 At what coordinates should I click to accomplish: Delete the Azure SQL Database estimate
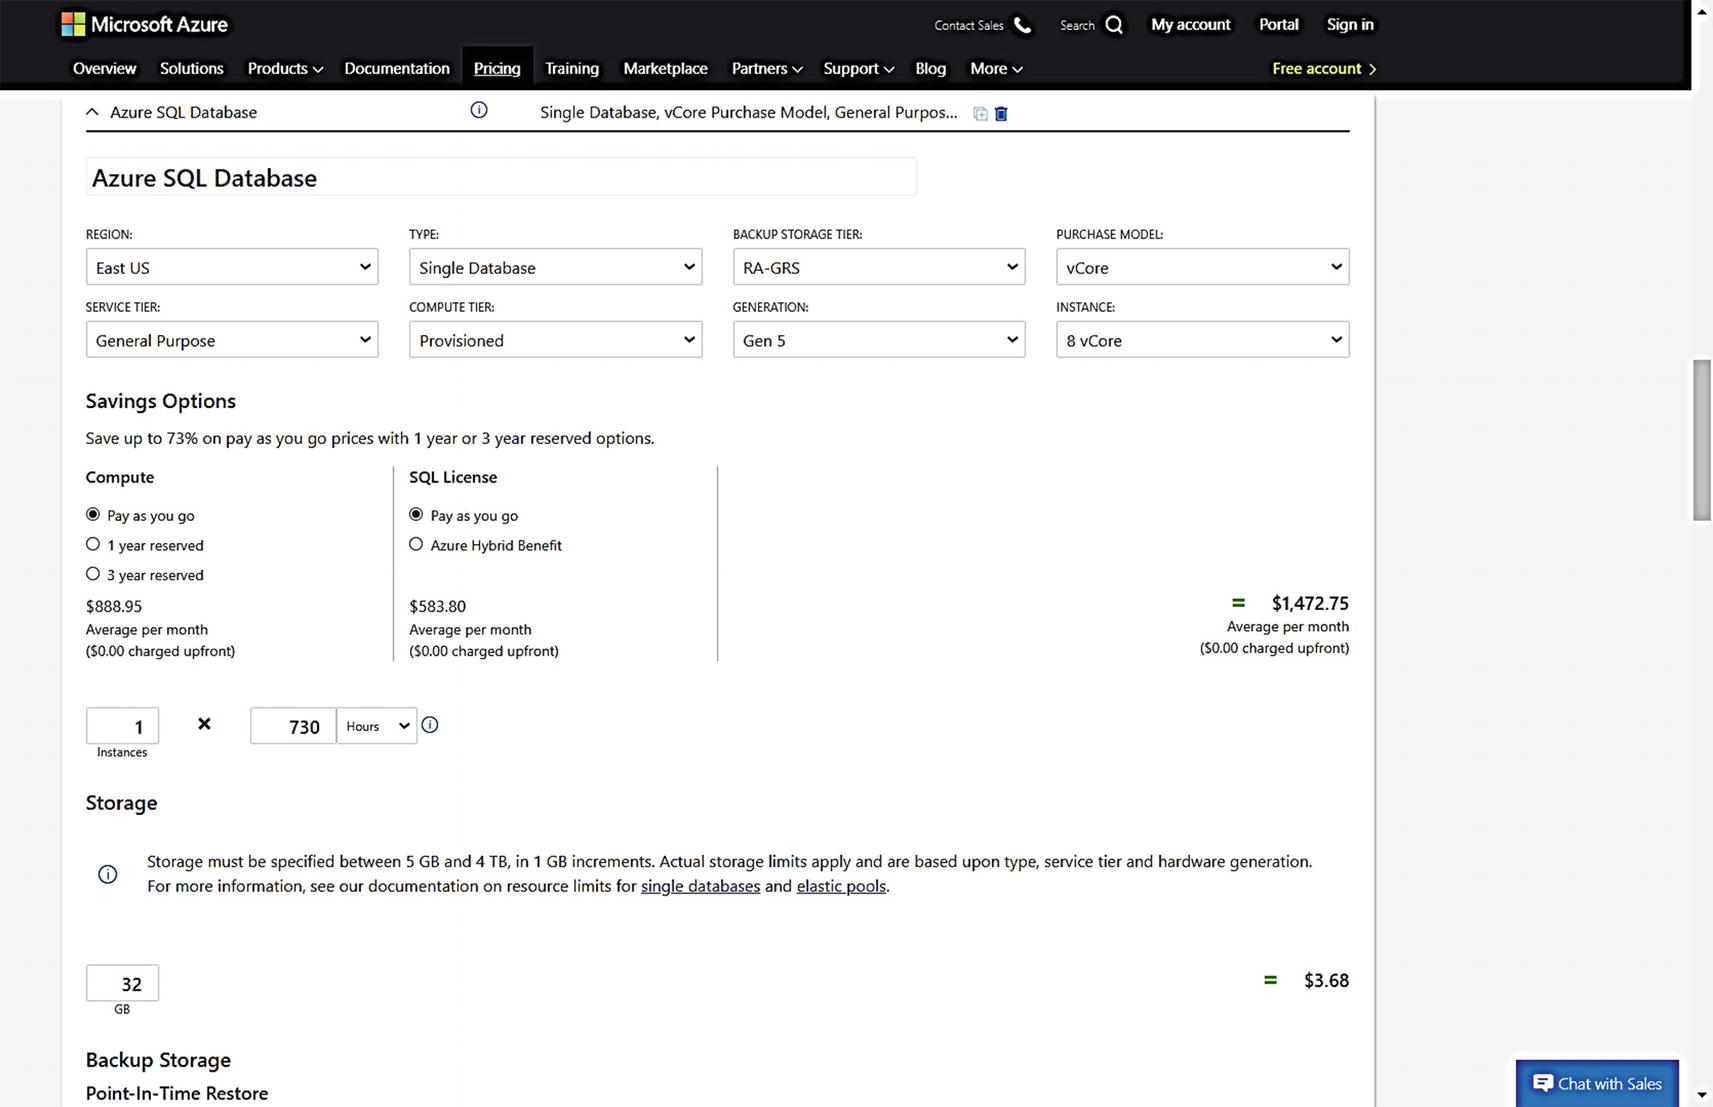(1001, 113)
